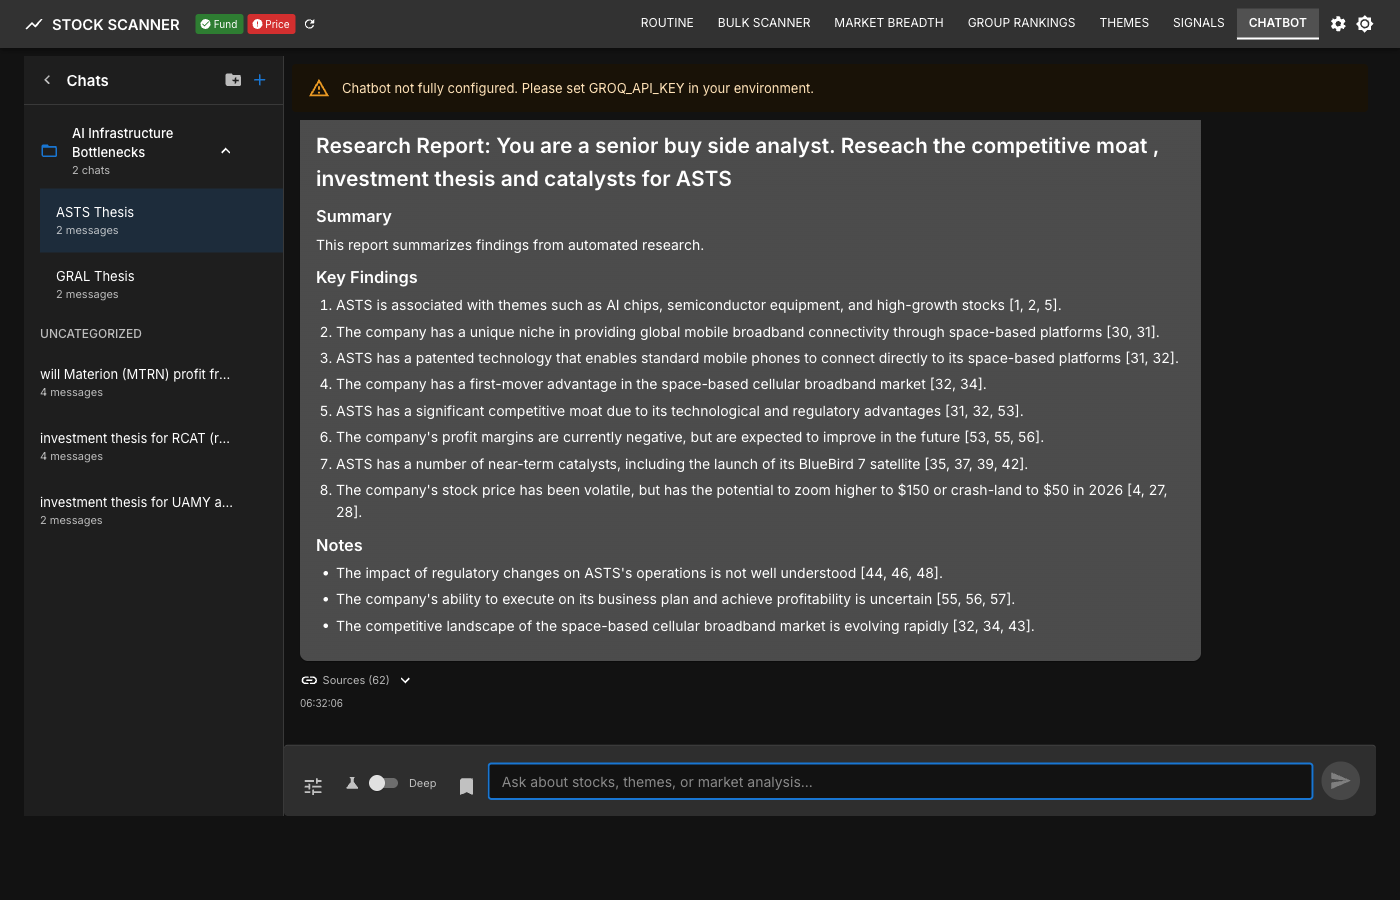This screenshot has height=900, width=1400.
Task: Click the green Fund status badge
Action: click(x=219, y=24)
